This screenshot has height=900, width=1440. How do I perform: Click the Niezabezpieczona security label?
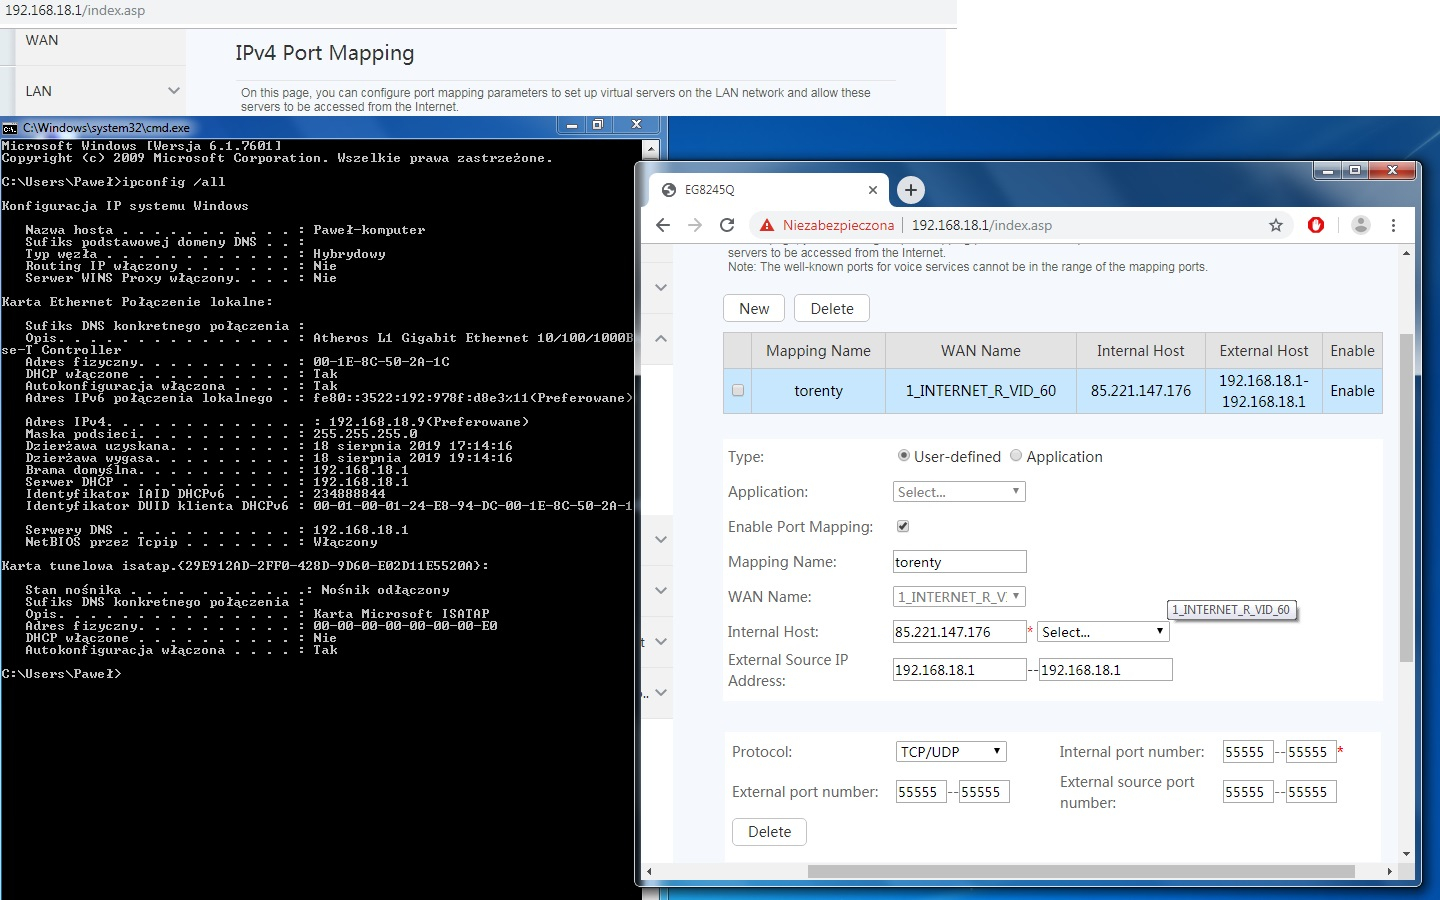pos(838,225)
